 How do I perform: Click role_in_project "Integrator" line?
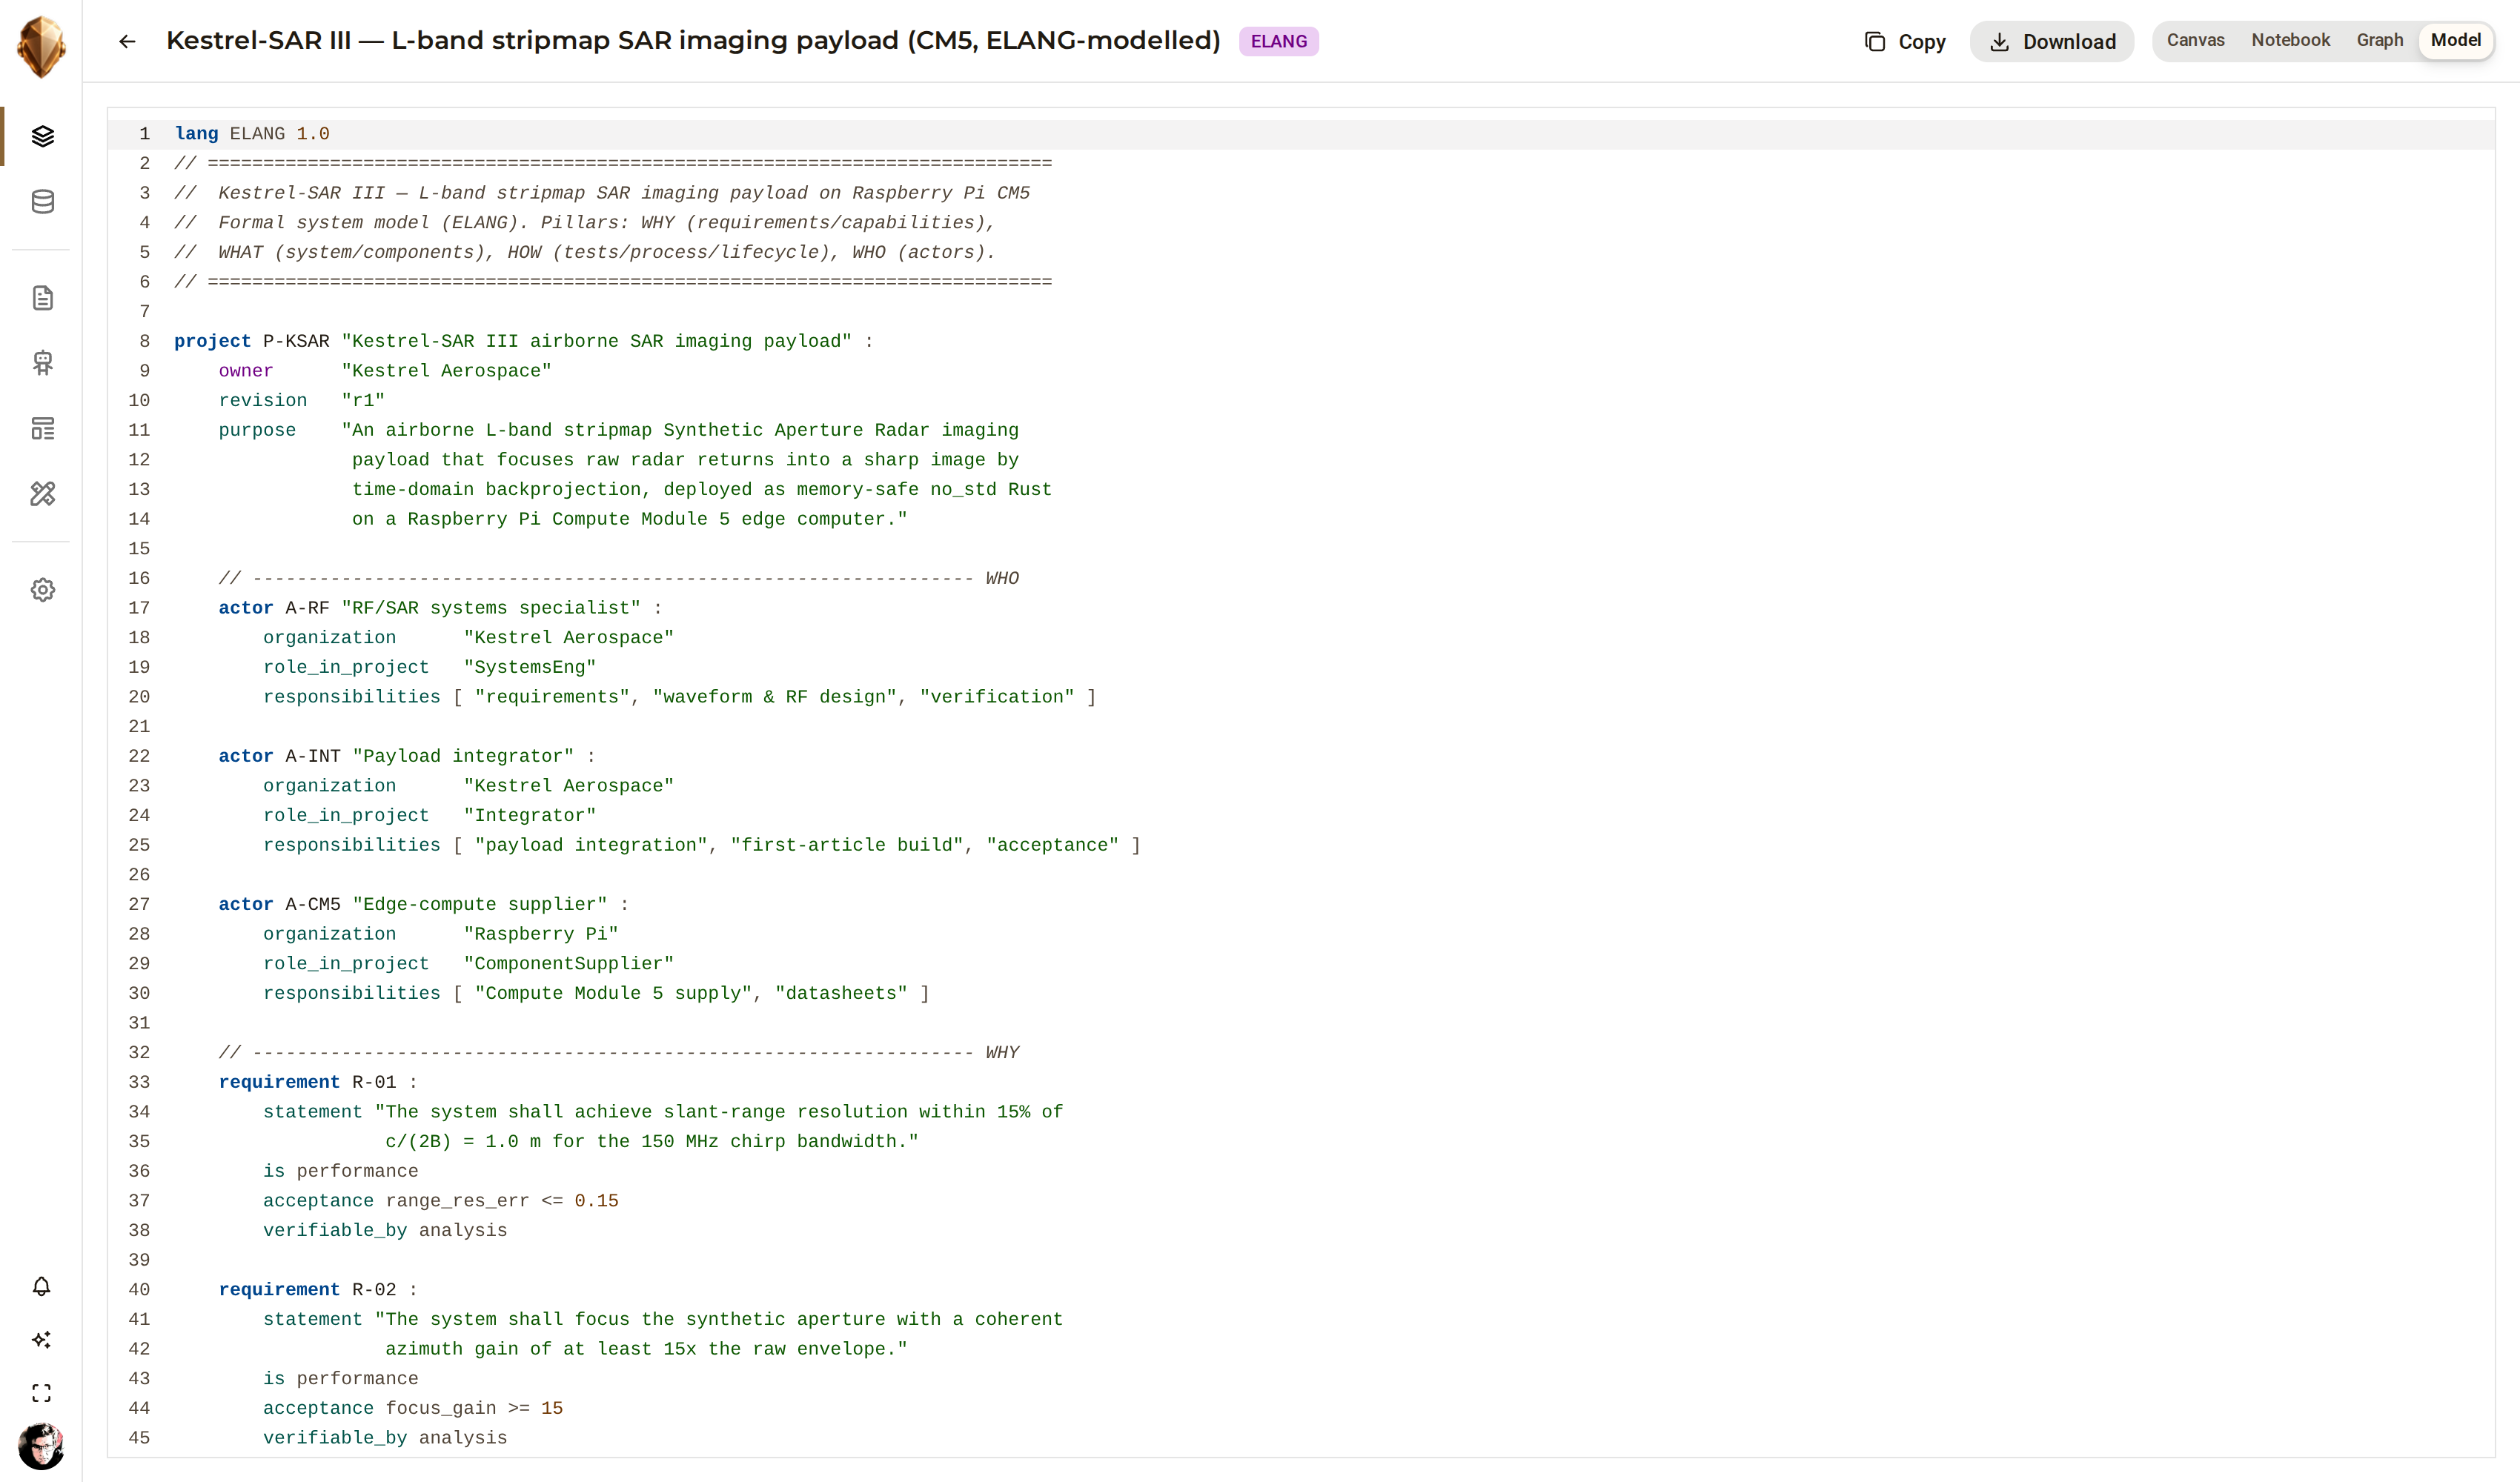(430, 815)
